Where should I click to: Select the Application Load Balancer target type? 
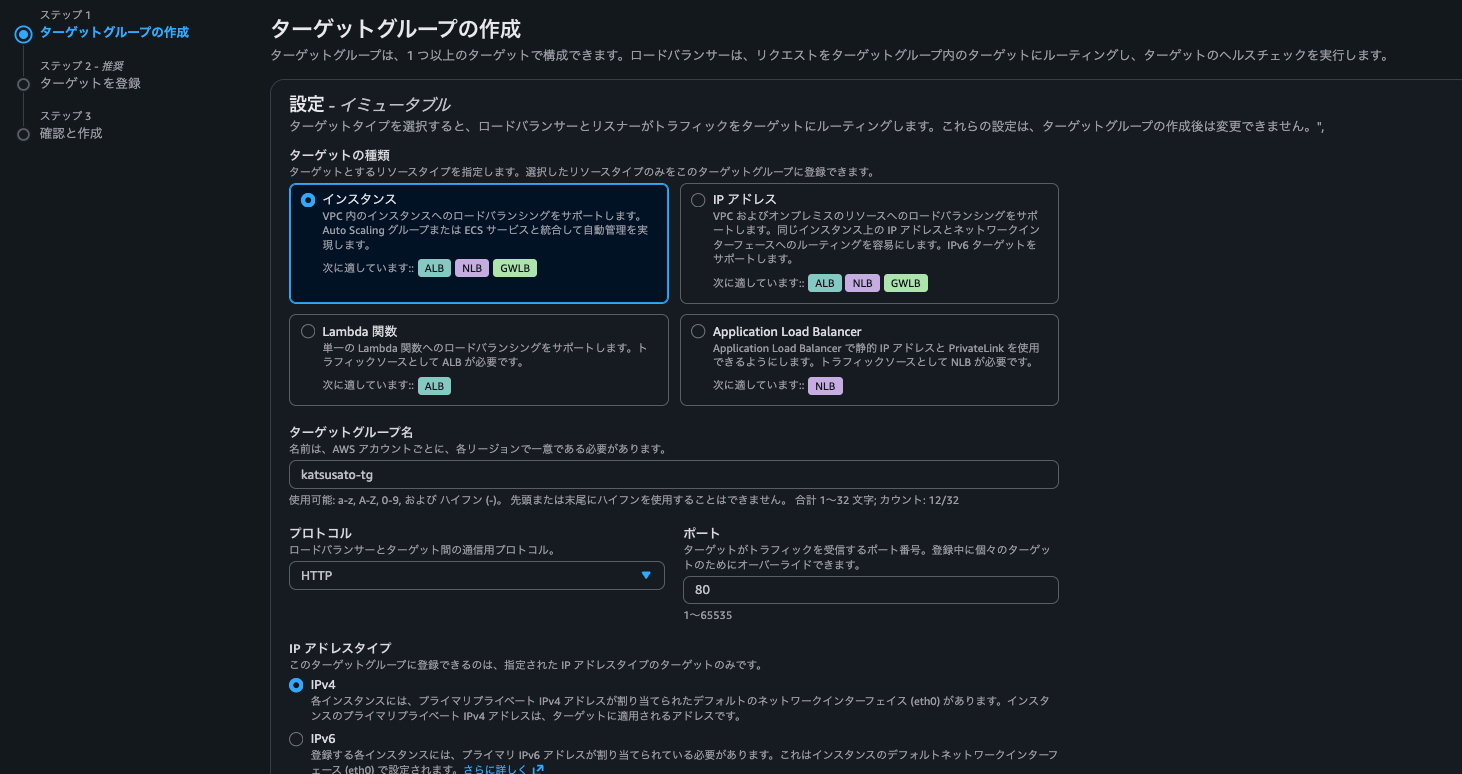coord(697,331)
